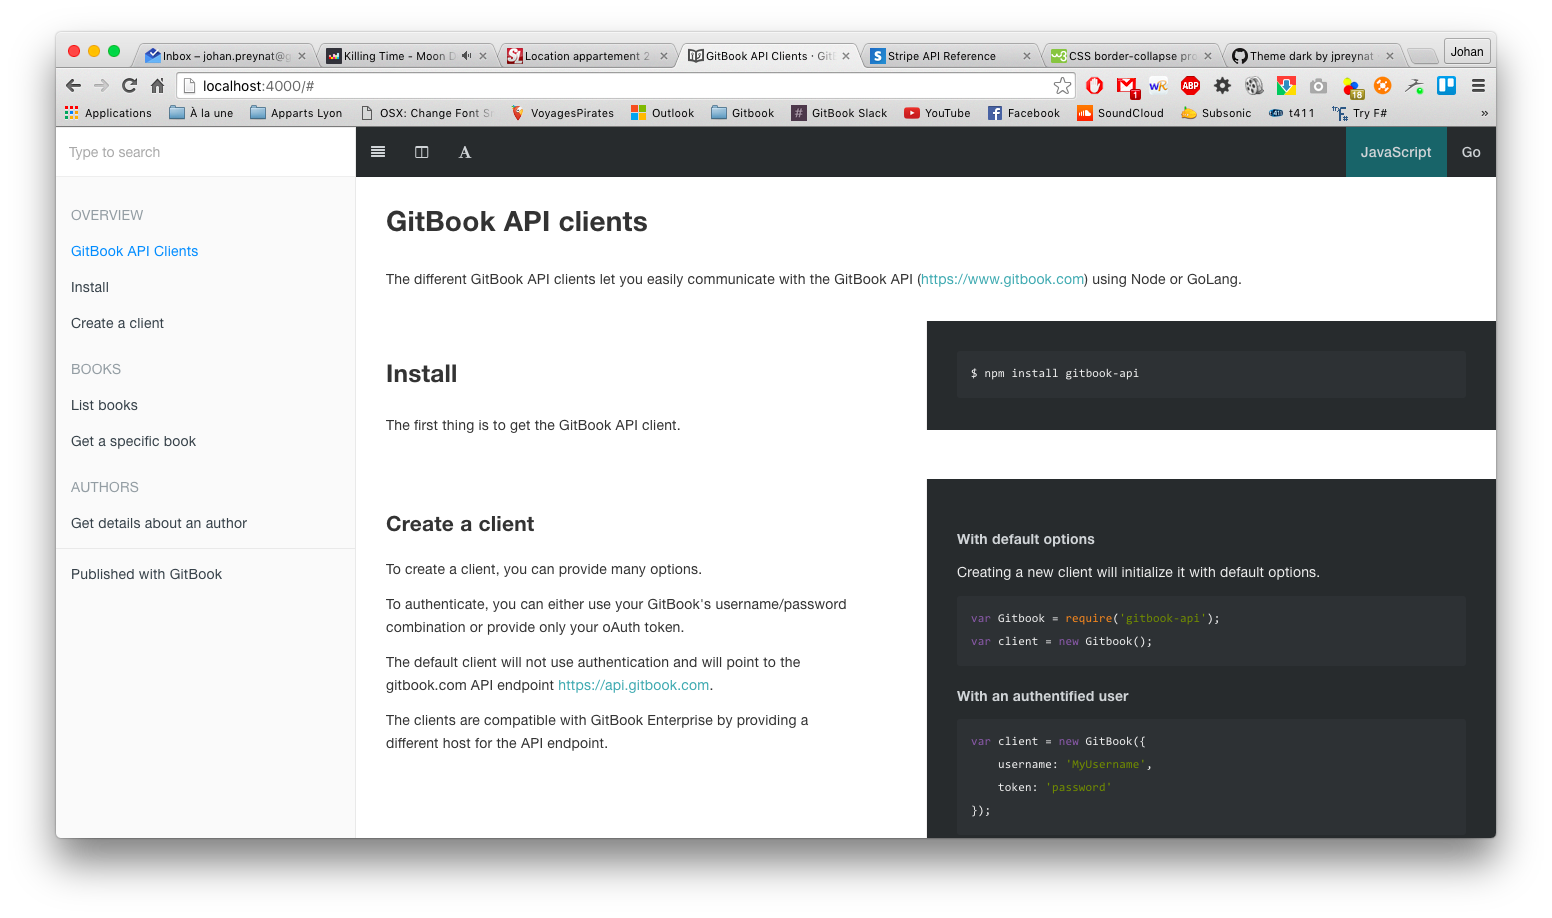Open the font settings icon
Viewport: 1552px width, 918px height.
[465, 152]
